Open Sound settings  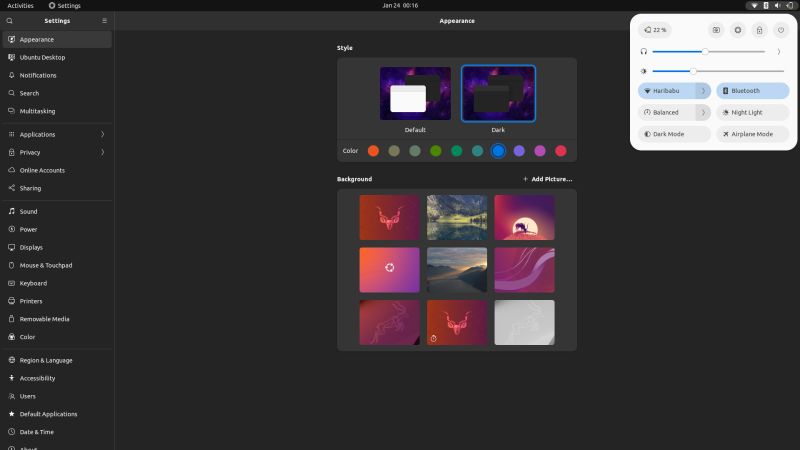pos(57,211)
